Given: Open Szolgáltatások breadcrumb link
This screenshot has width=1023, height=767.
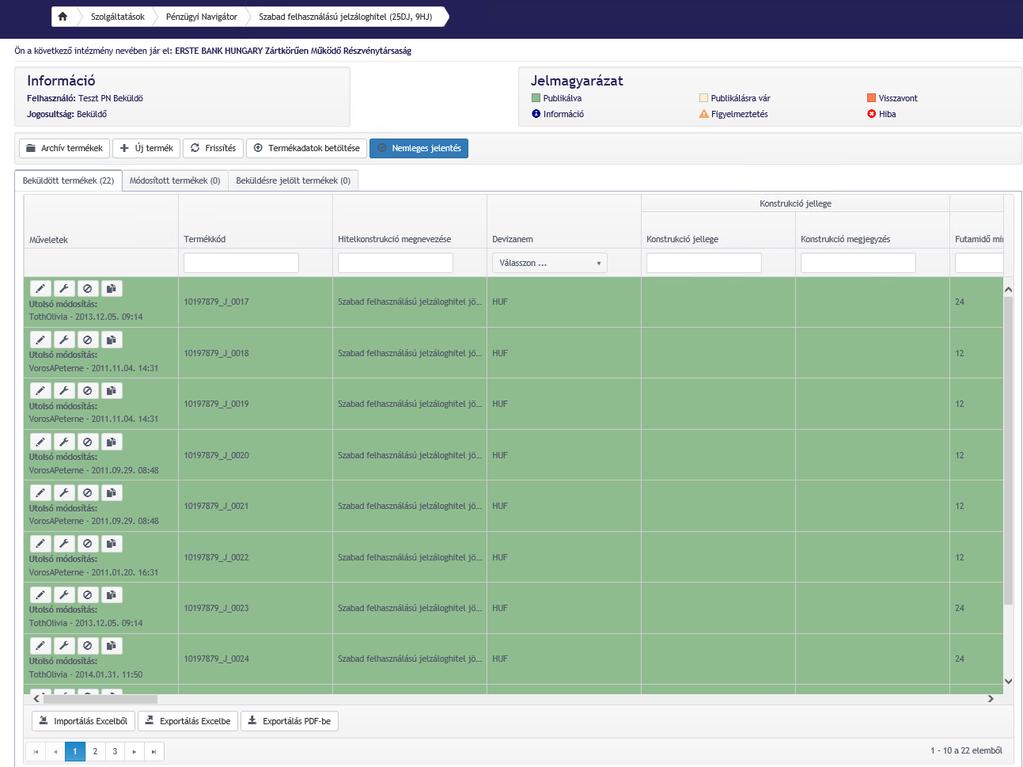Looking at the screenshot, I should 117,16.
